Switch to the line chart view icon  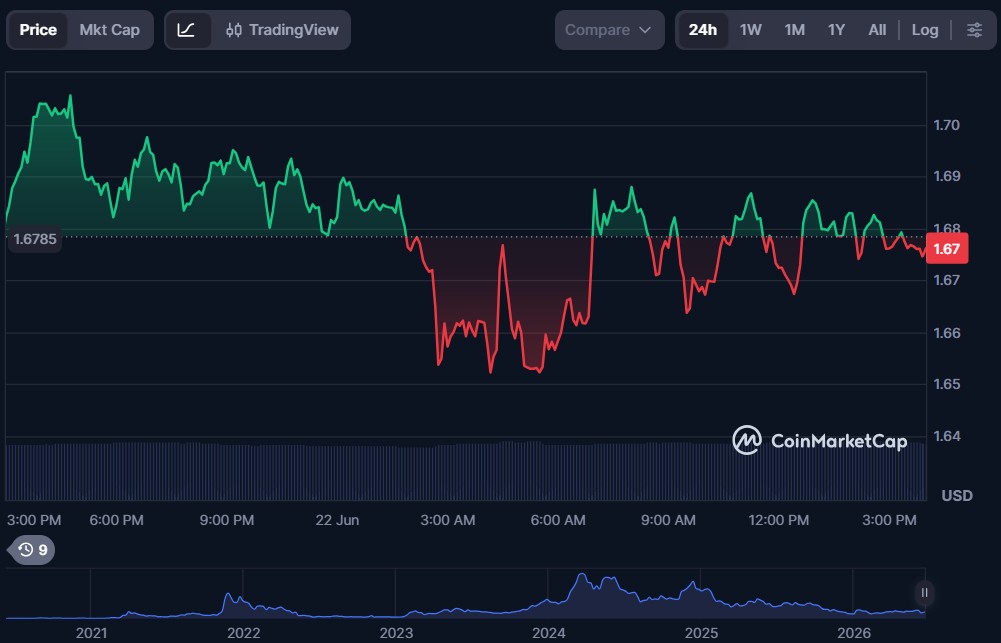pos(186,30)
